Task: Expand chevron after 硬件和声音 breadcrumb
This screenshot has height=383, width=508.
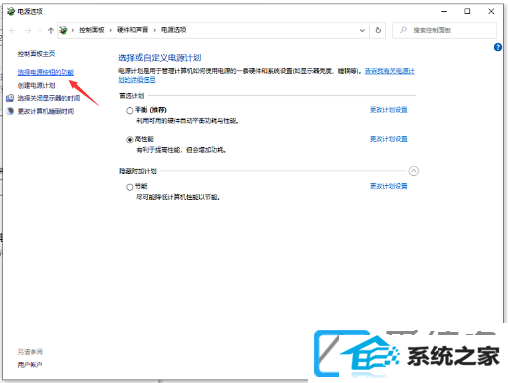Action: tap(155, 30)
